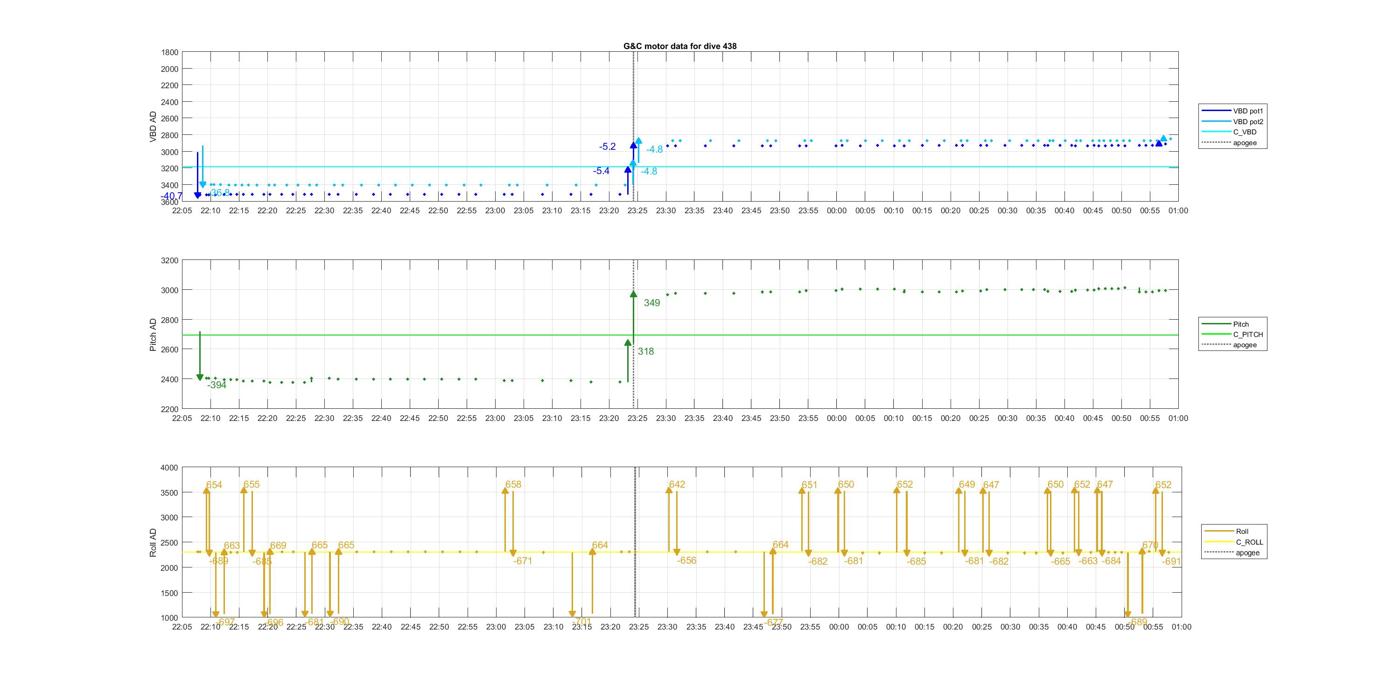
Task: Click the '654' roll data label
Action: [214, 485]
